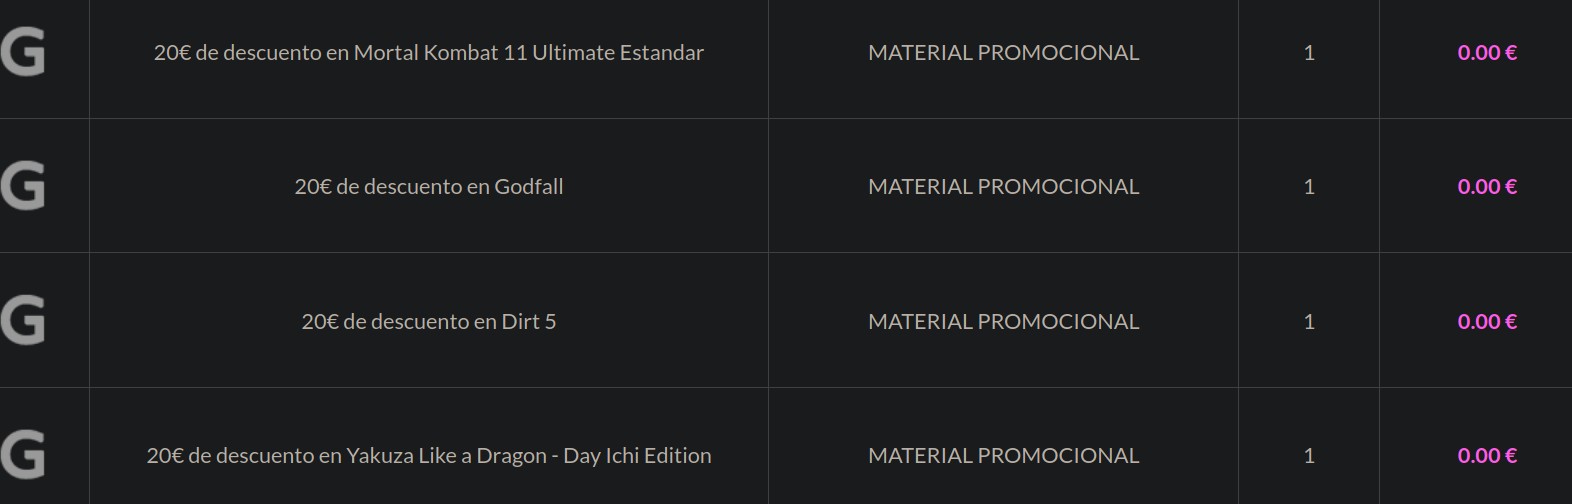Click quantity 1 in Mortal Kombat row

click(1309, 53)
